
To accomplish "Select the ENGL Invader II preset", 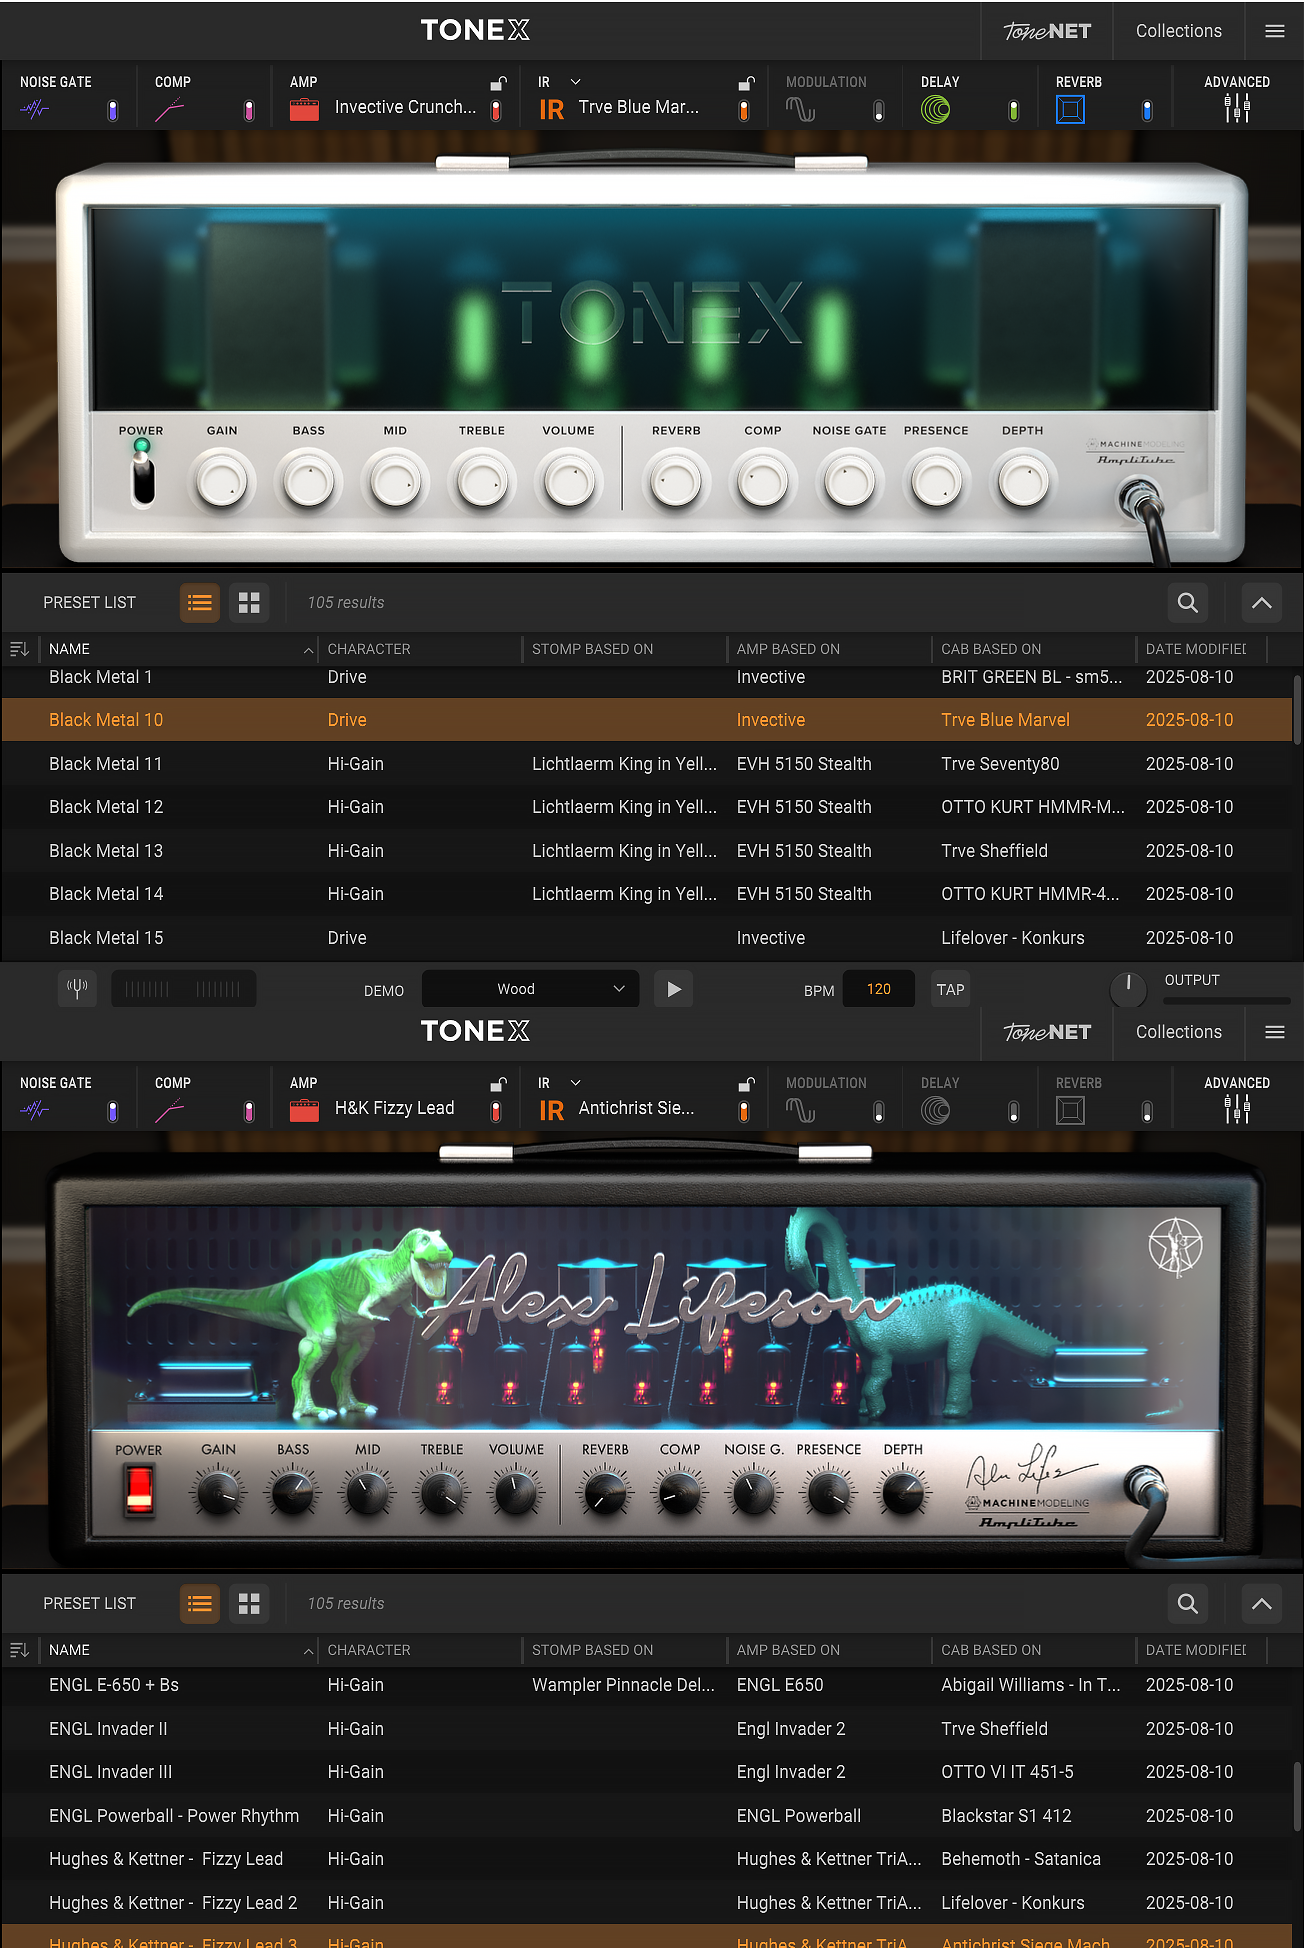I will pyautogui.click(x=647, y=1729).
